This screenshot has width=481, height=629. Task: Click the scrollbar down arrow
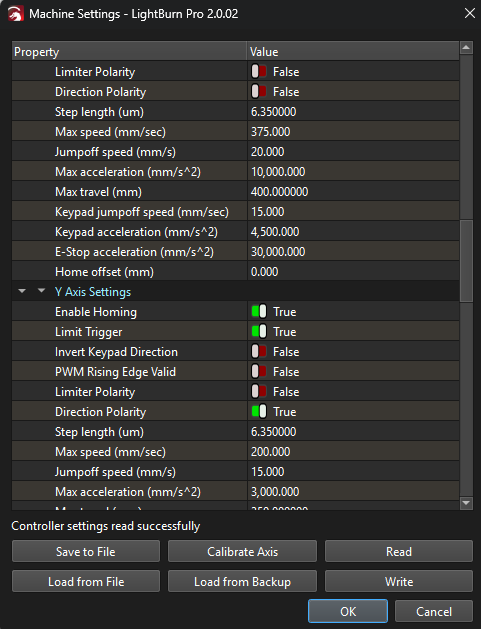pos(466,503)
